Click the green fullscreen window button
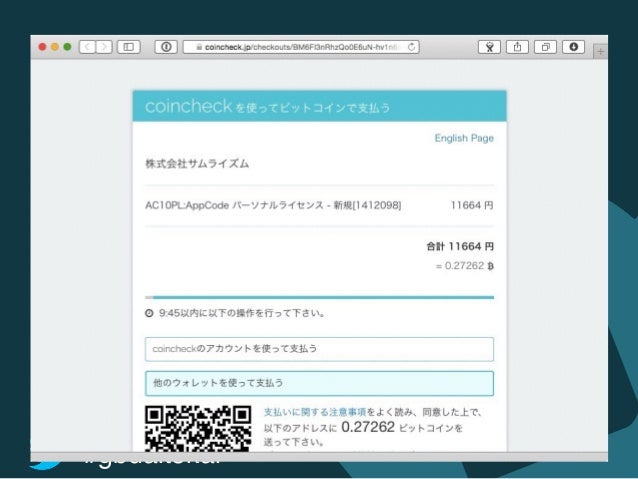 (67, 47)
